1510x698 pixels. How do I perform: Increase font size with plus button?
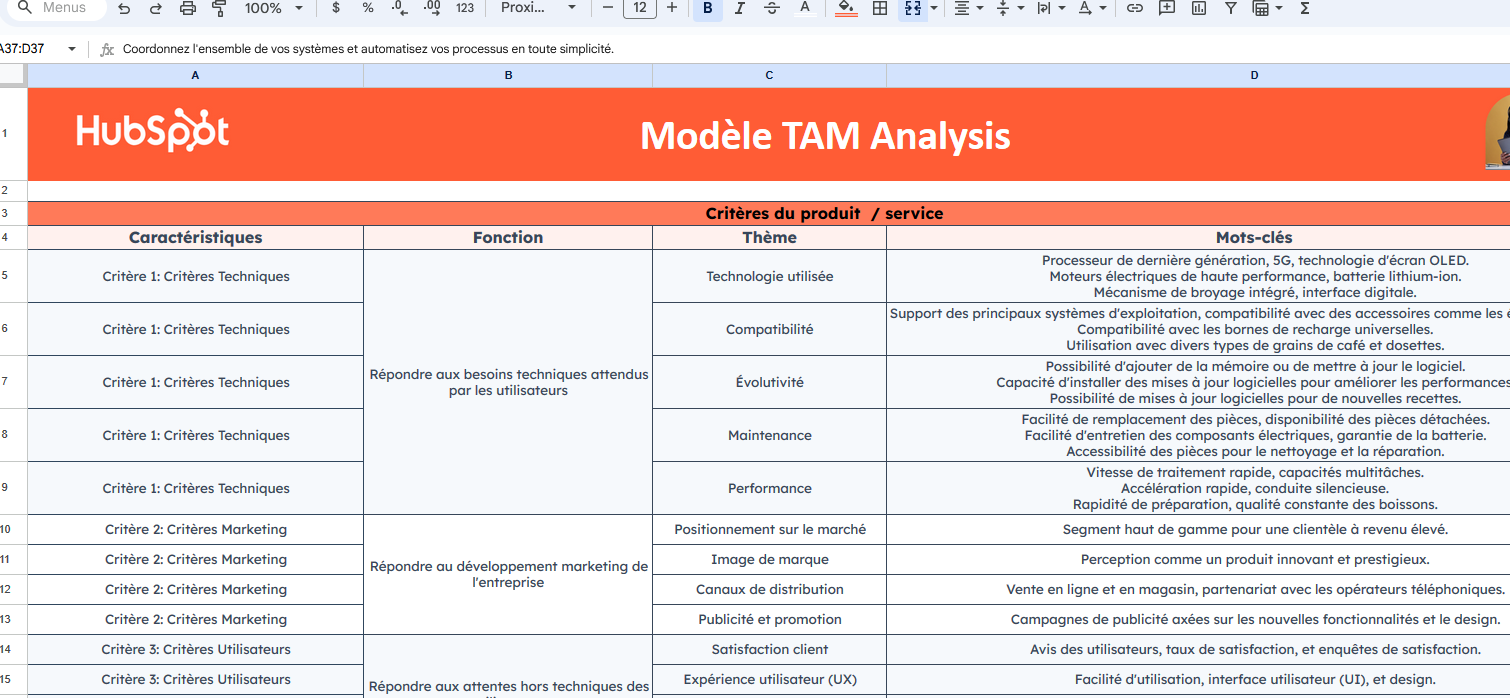click(671, 8)
